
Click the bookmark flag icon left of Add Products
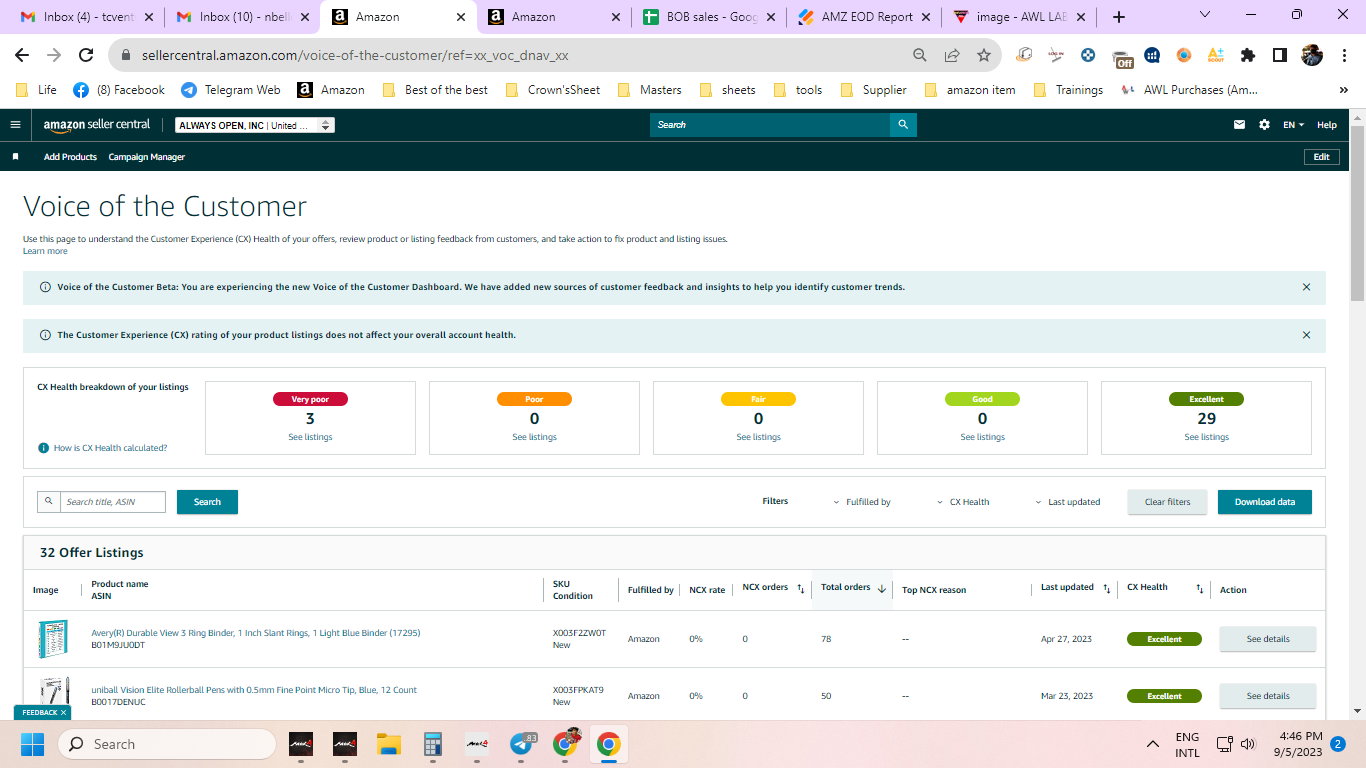coord(16,157)
